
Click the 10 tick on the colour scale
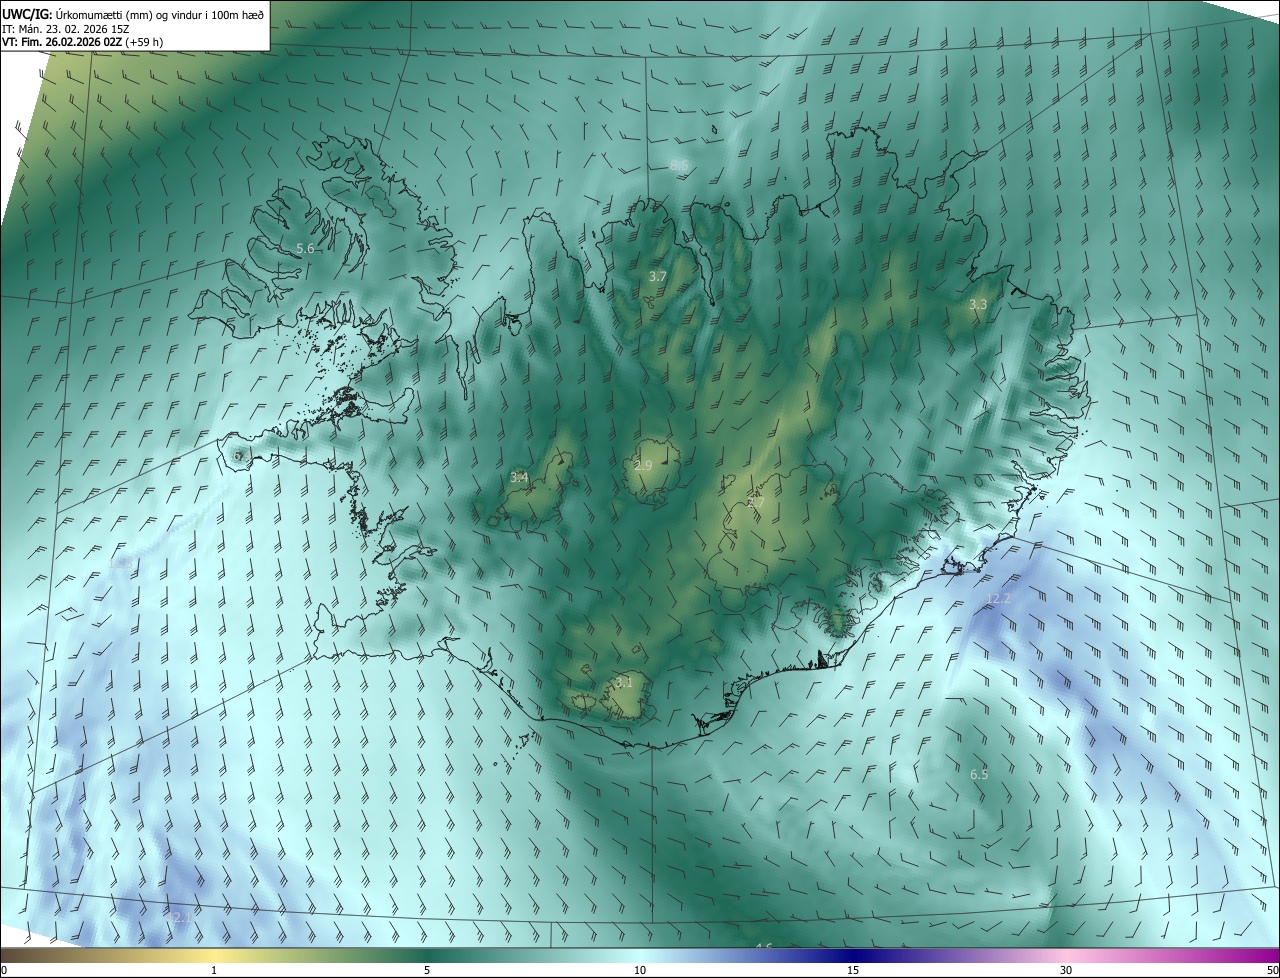click(640, 970)
